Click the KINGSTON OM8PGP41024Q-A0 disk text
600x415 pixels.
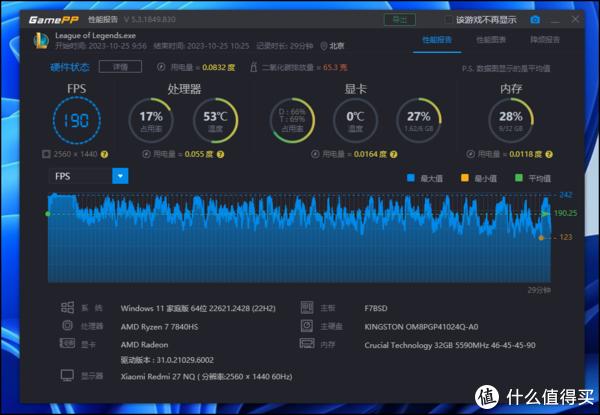pyautogui.click(x=421, y=327)
